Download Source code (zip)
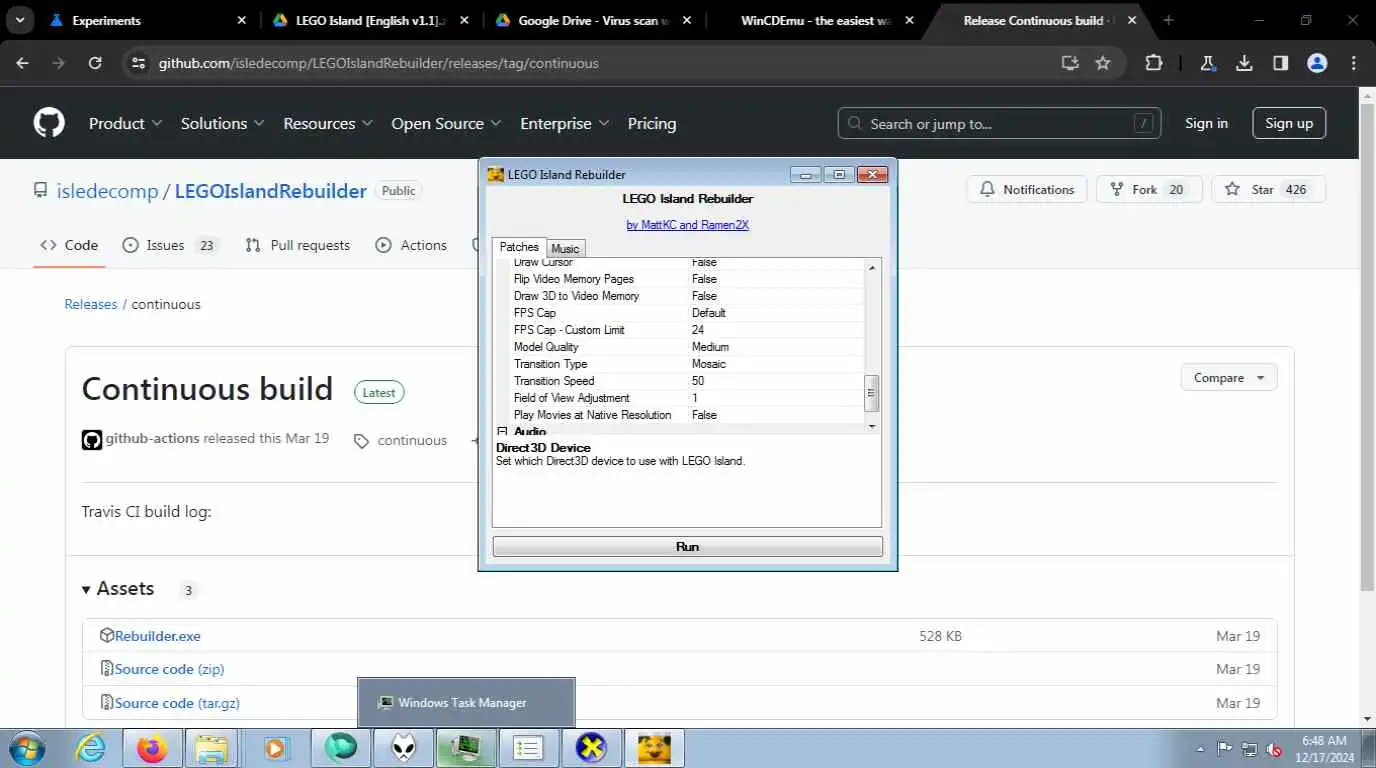The width and height of the screenshot is (1376, 768). click(x=169, y=669)
